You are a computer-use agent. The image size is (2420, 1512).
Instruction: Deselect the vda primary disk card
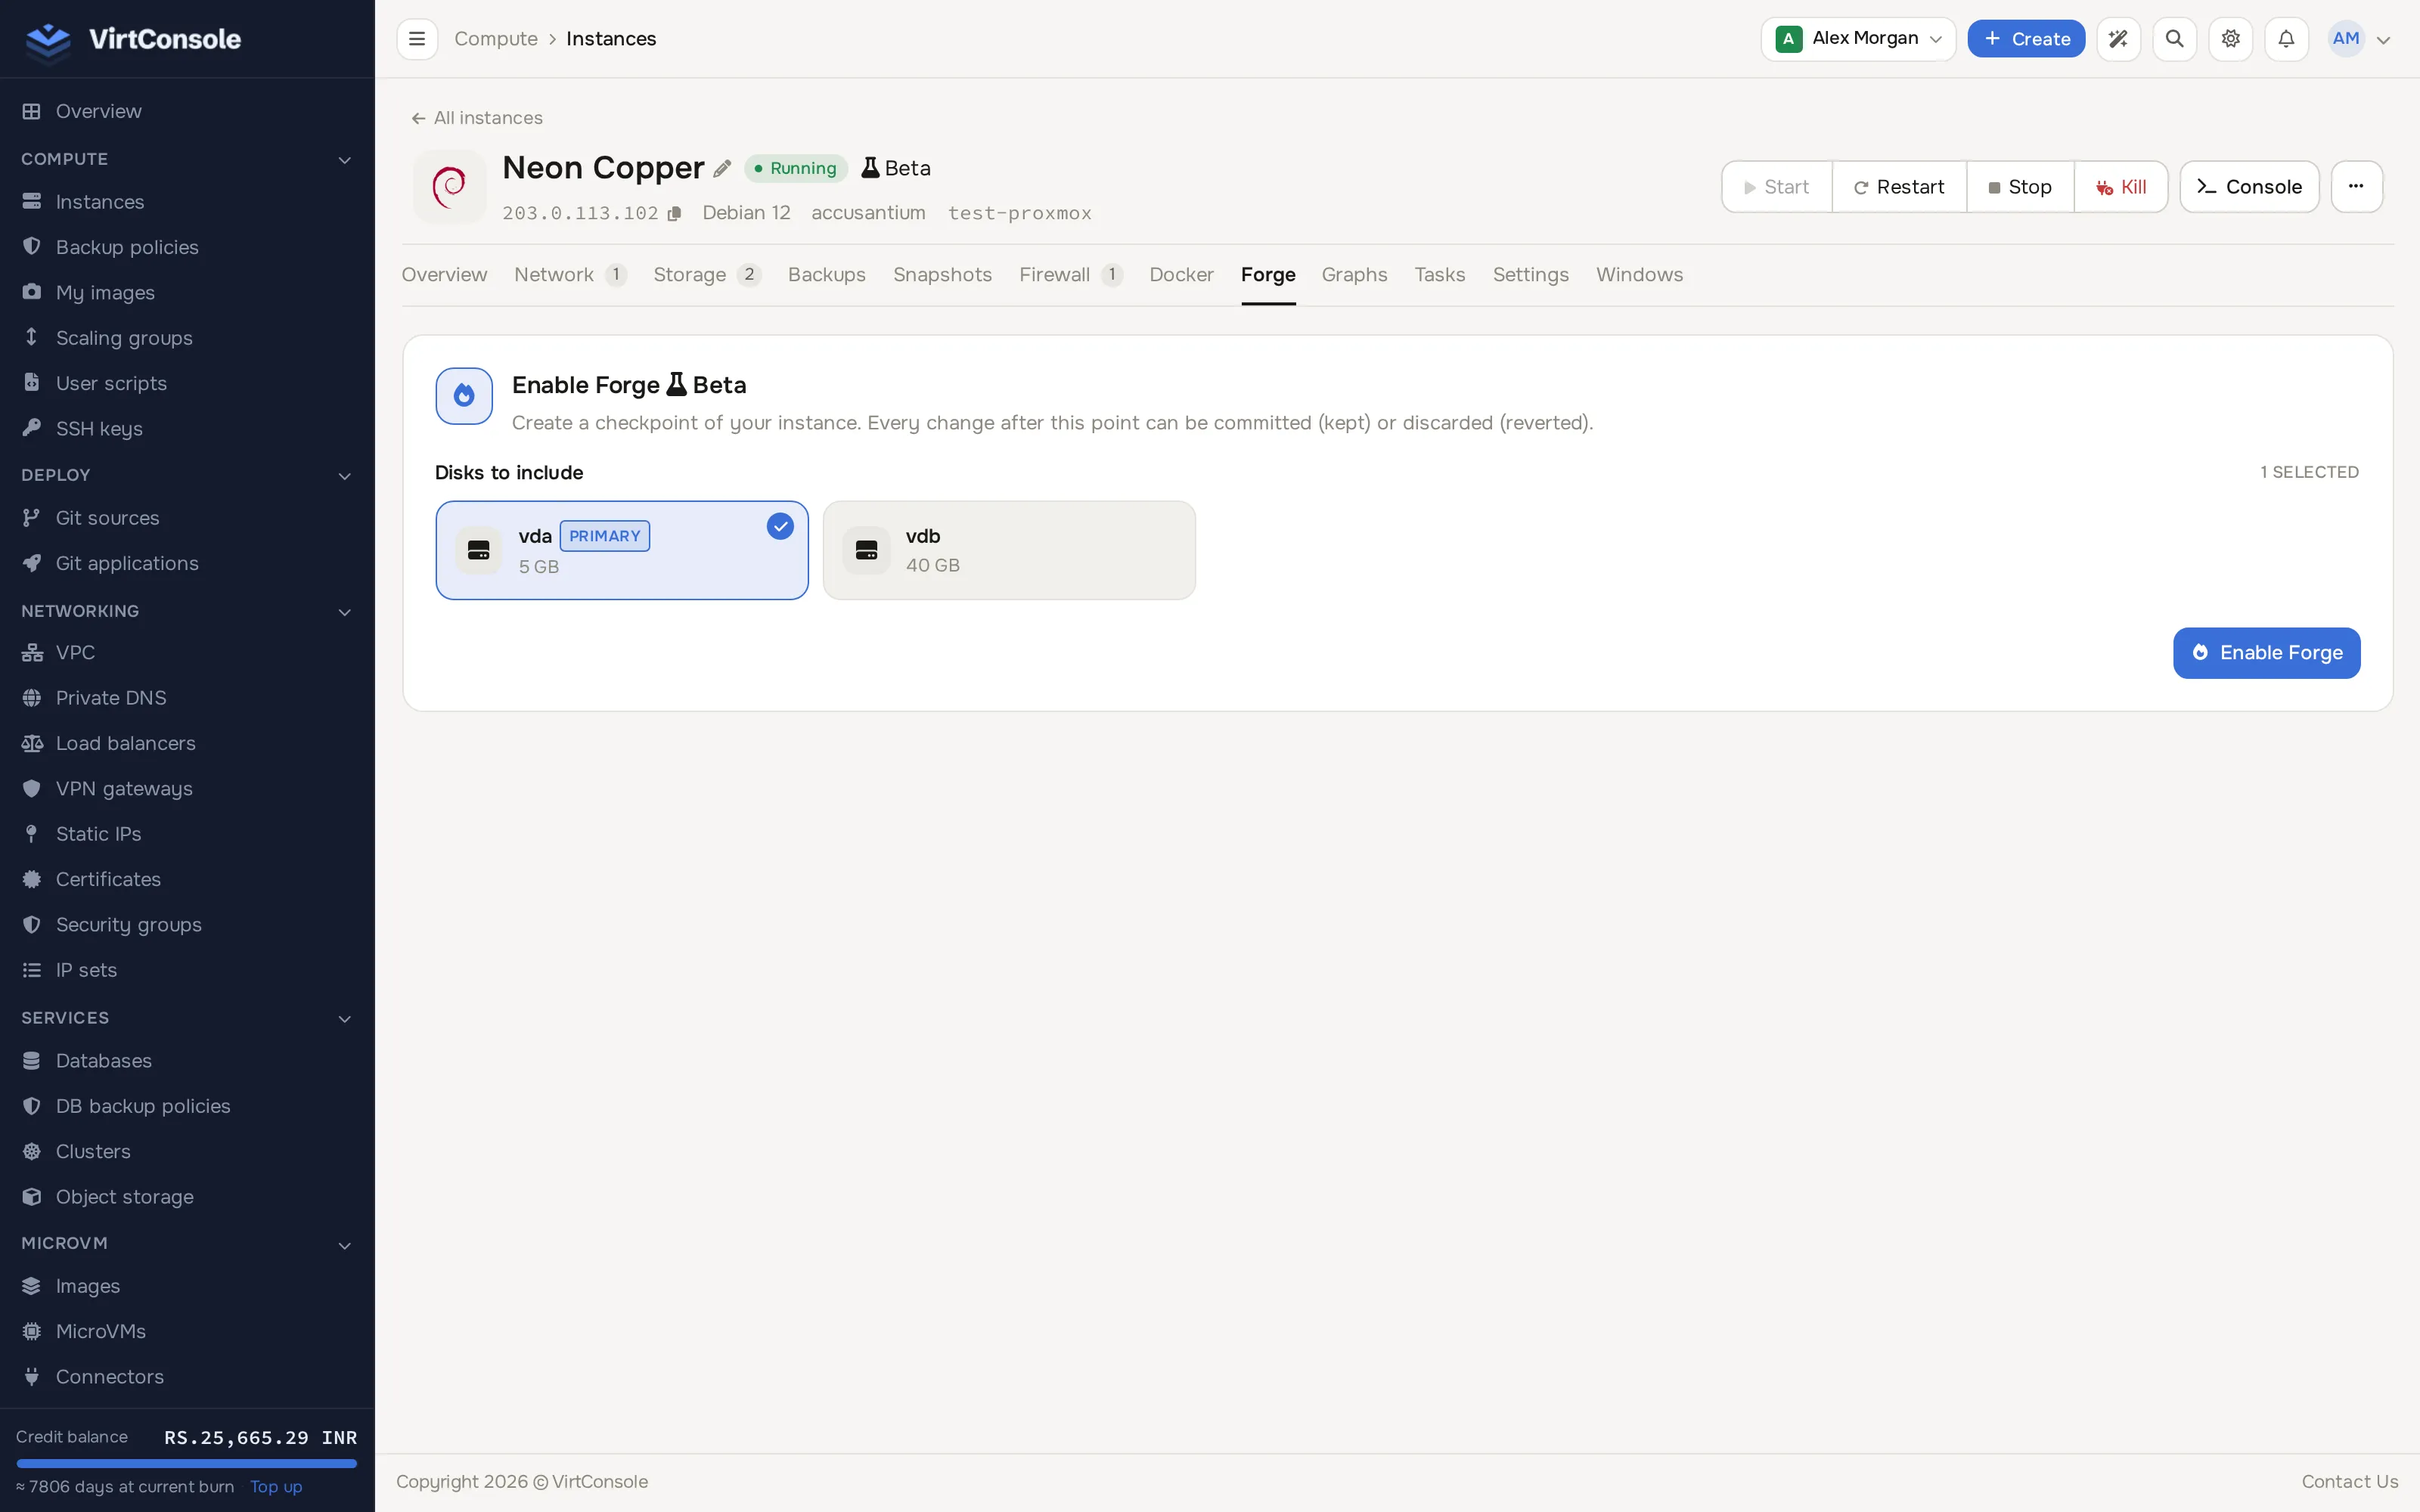(x=622, y=550)
